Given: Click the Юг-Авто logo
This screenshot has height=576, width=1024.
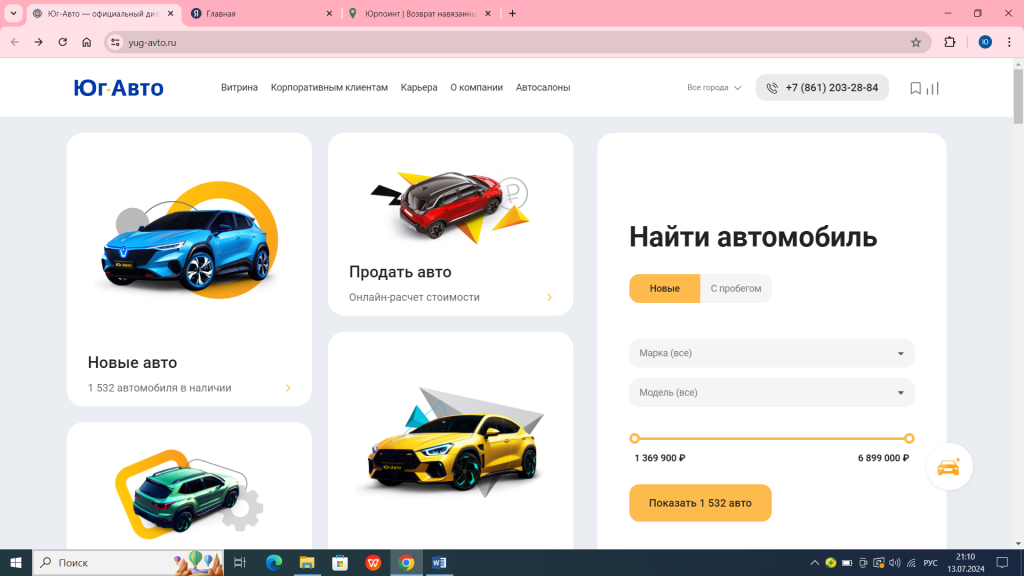Looking at the screenshot, I should [x=118, y=88].
